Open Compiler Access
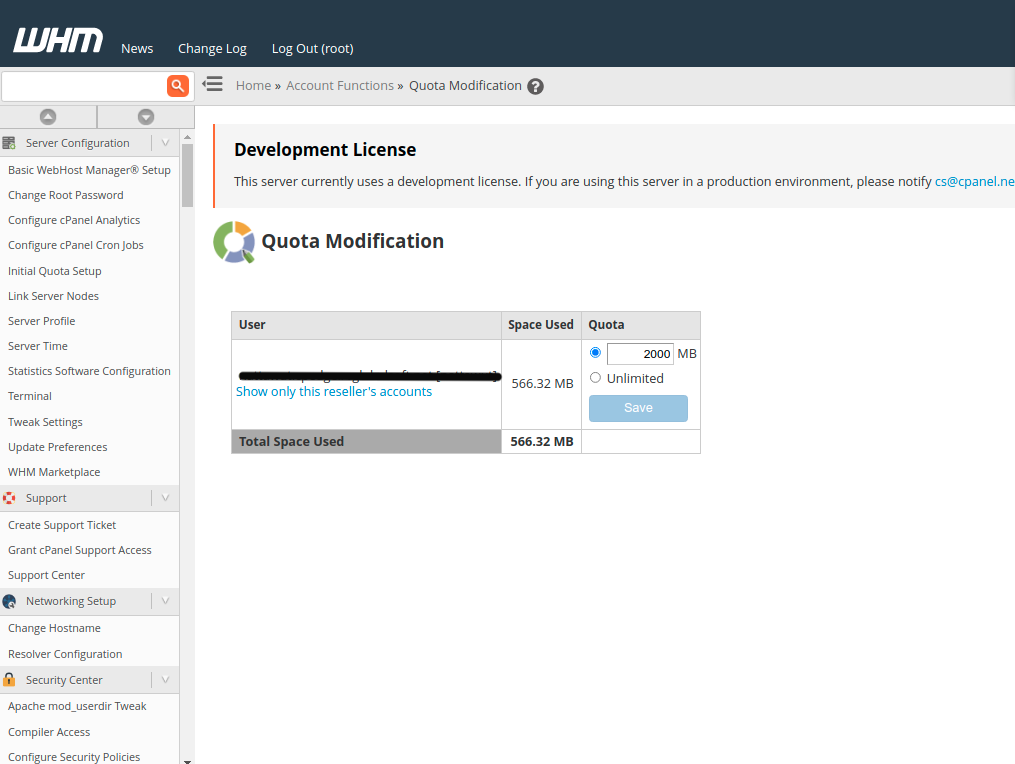Image resolution: width=1015 pixels, height=764 pixels. pos(49,732)
